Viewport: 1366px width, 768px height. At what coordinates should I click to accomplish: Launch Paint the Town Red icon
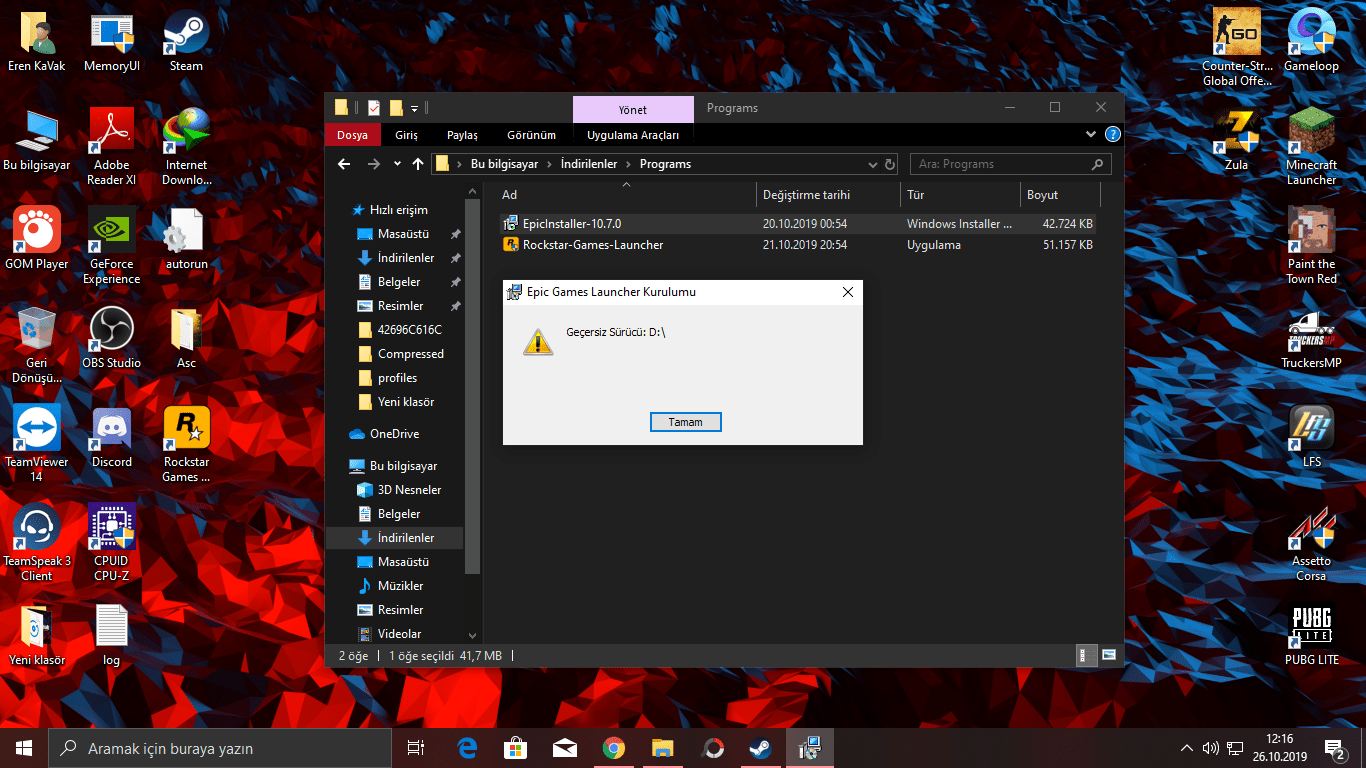(1312, 245)
